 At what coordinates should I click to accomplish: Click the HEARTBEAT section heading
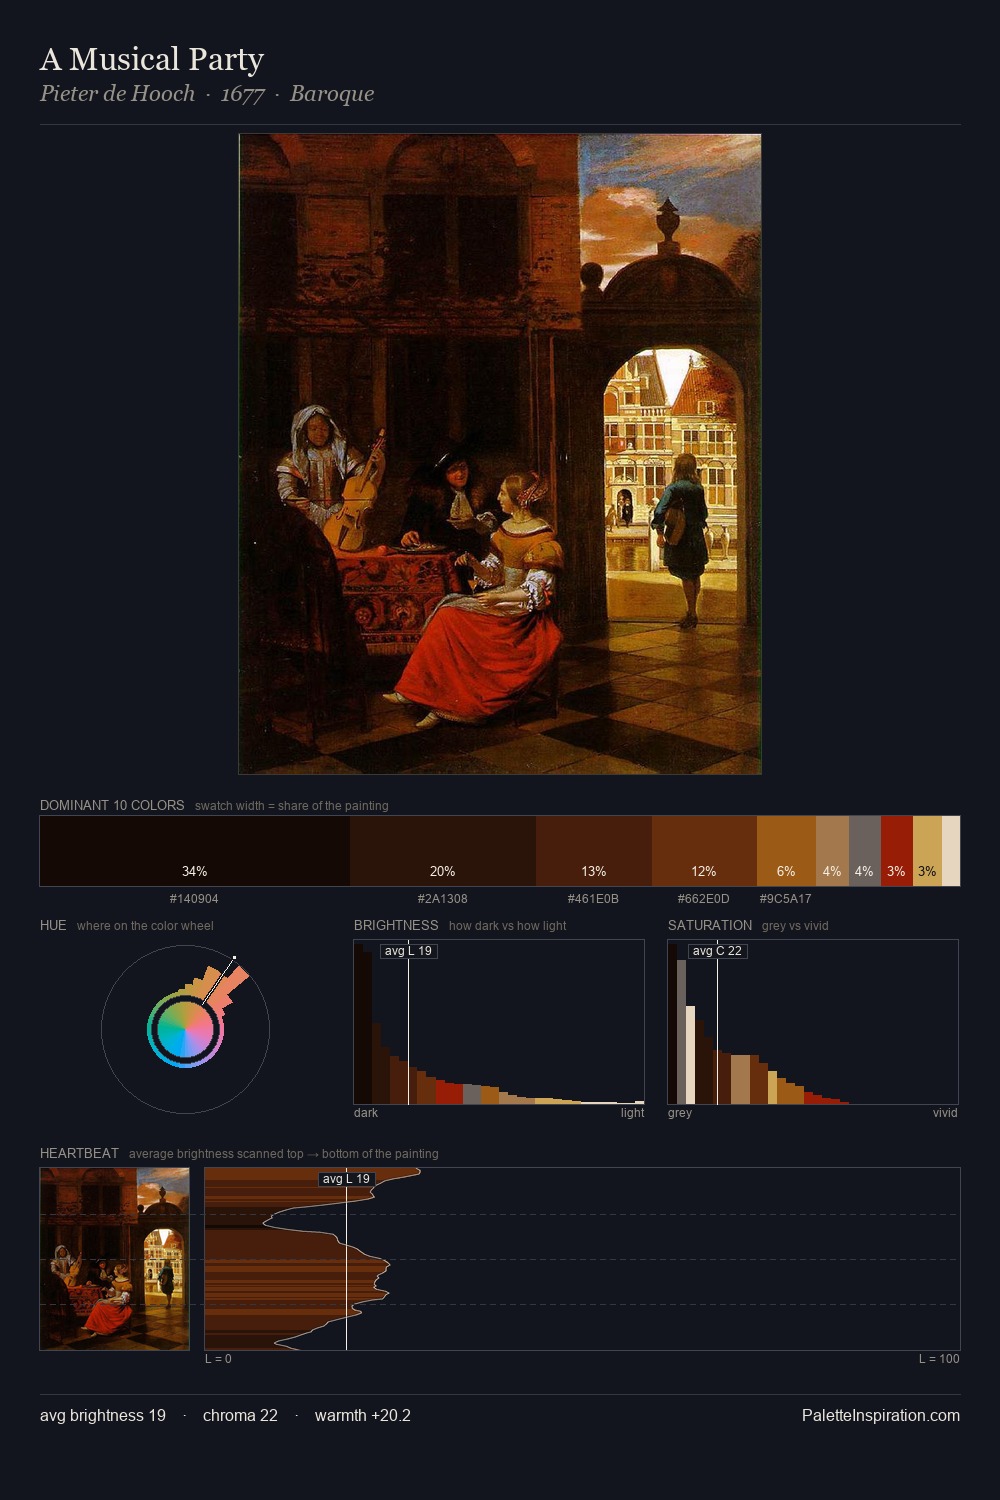click(x=79, y=1153)
